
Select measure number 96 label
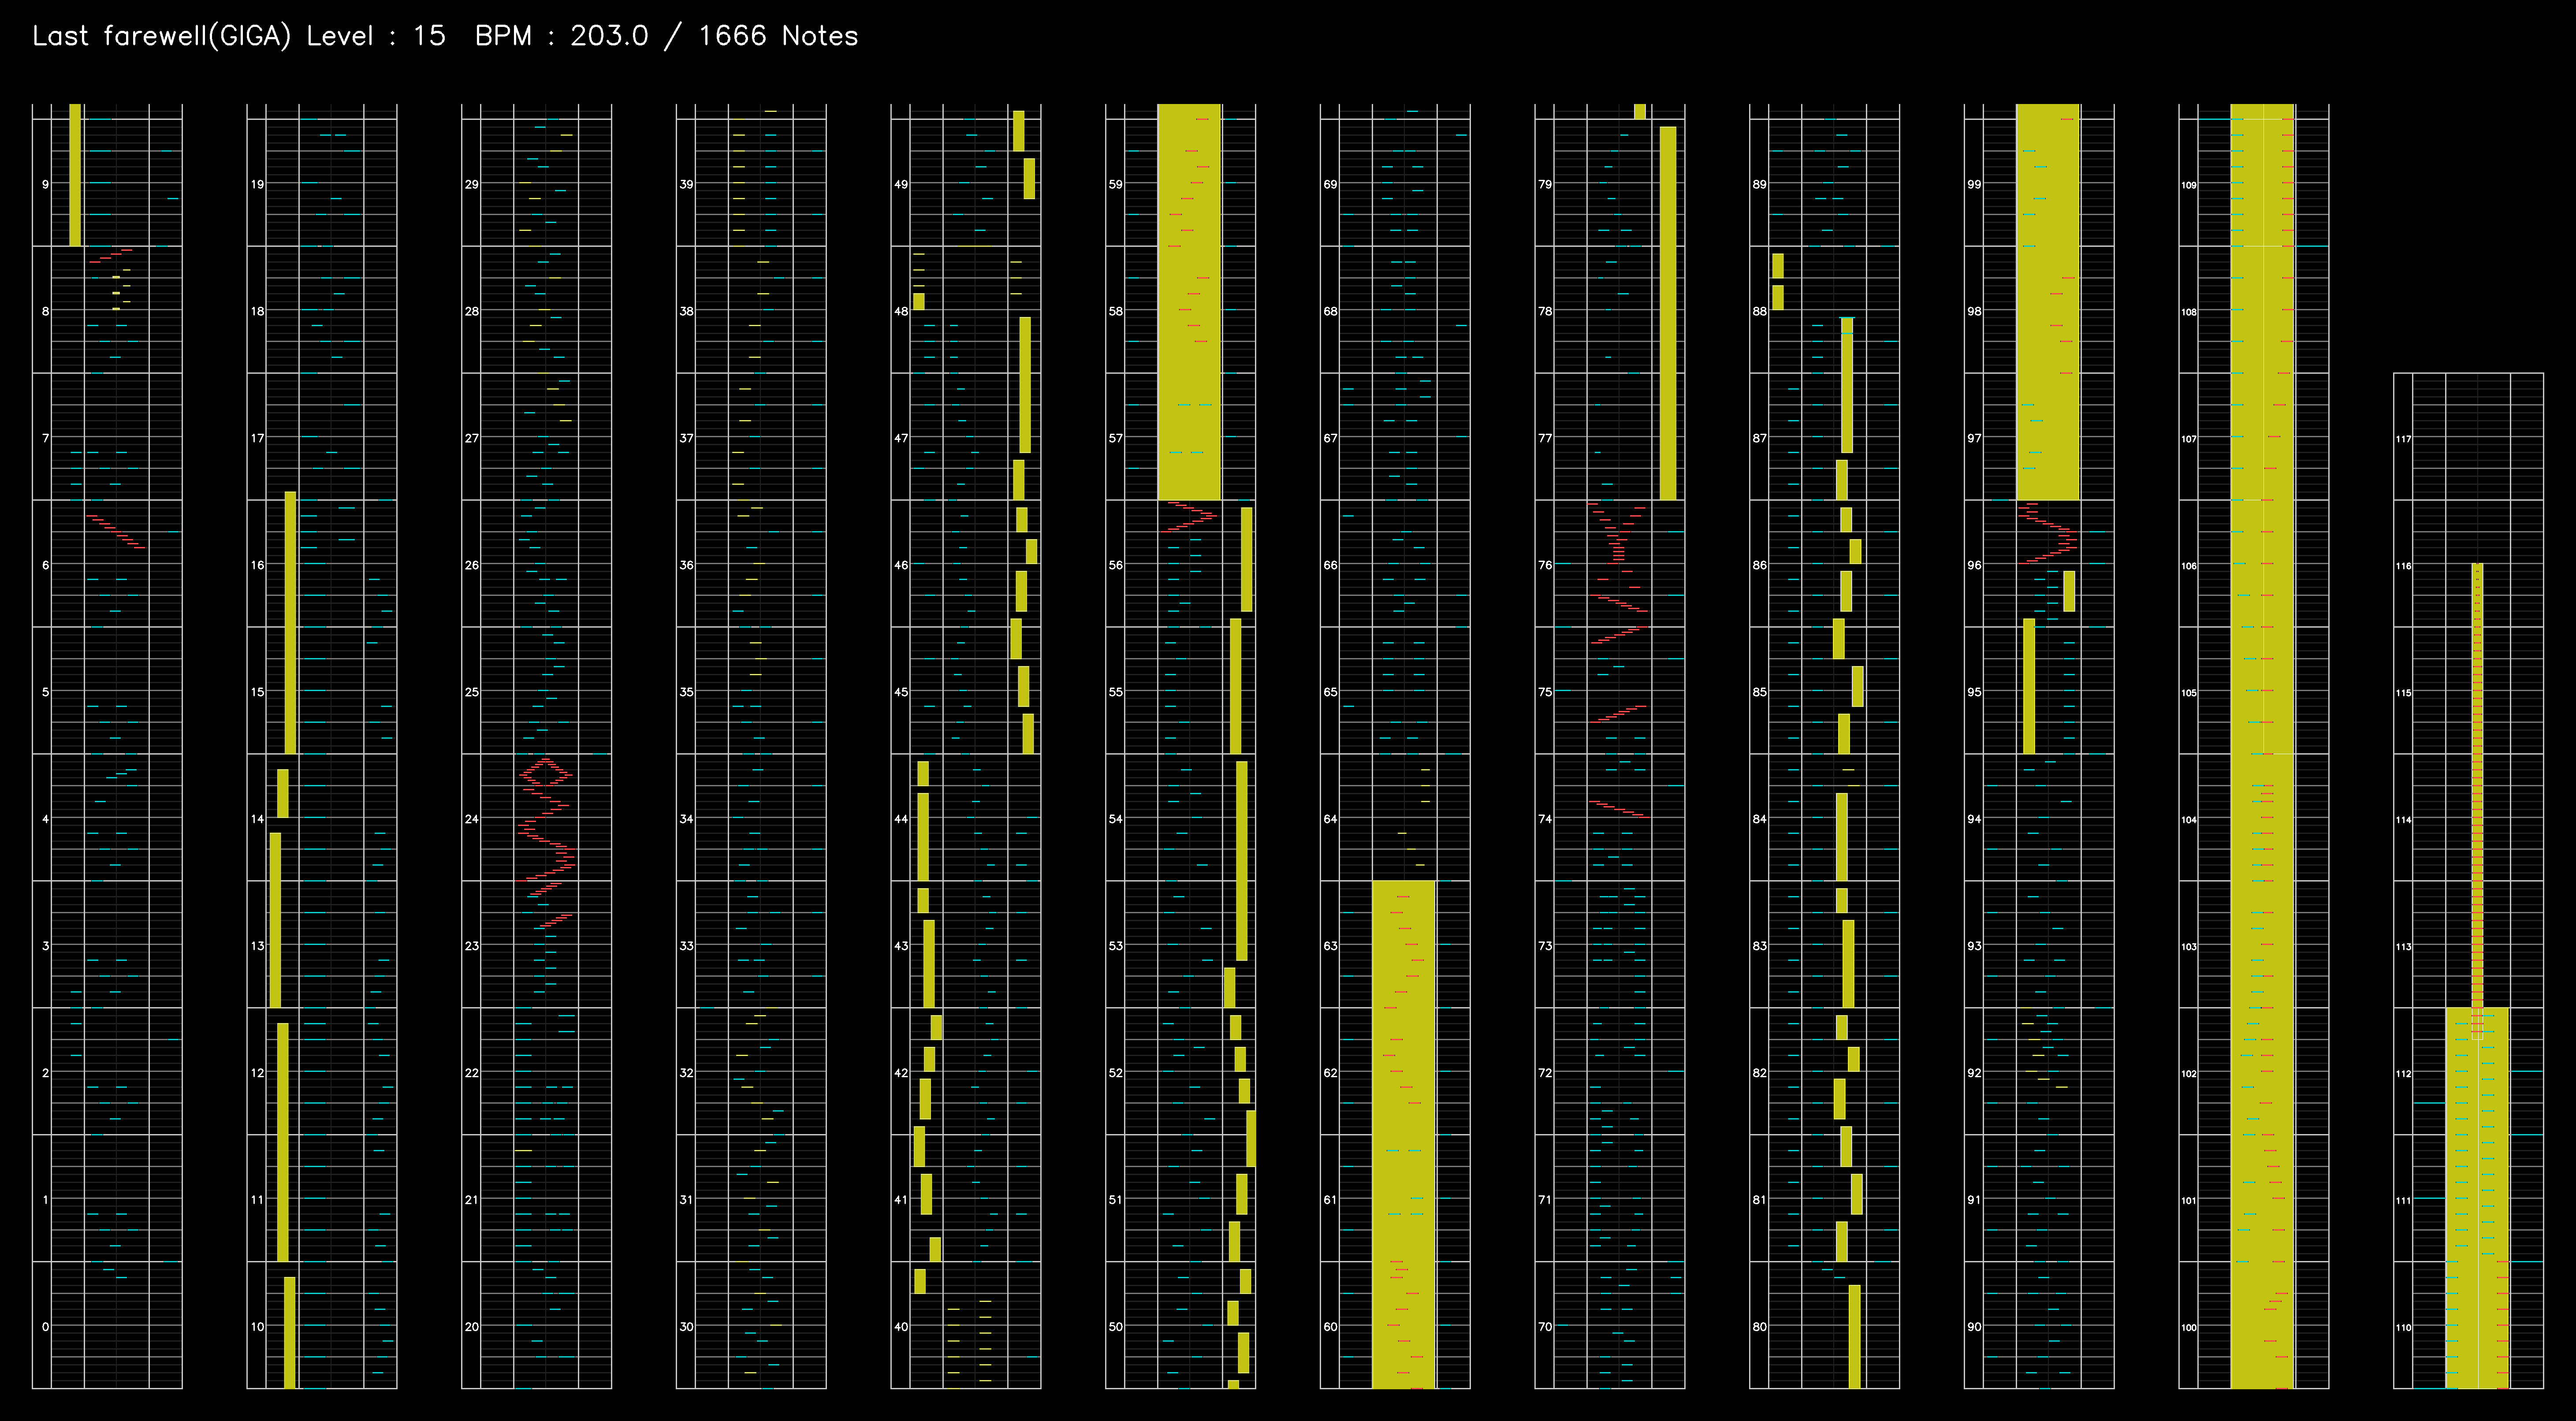point(1974,565)
